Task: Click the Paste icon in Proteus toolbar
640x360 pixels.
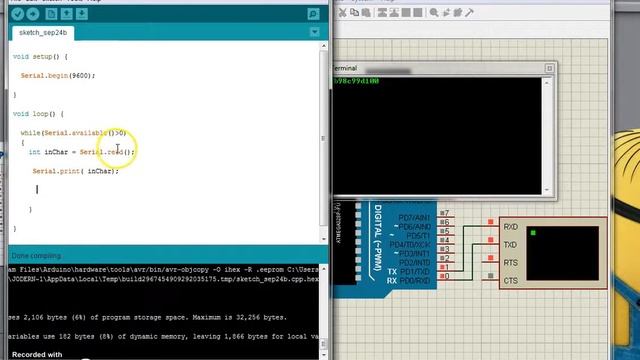Action: click(x=366, y=13)
